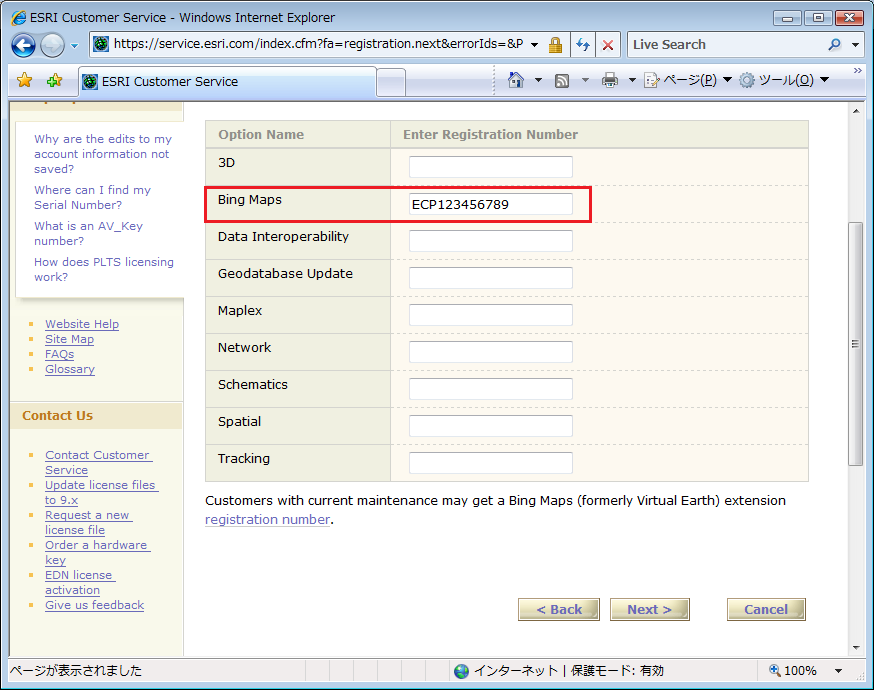This screenshot has width=874, height=690.
Task: Click the Print icon in toolbar
Action: 609,80
